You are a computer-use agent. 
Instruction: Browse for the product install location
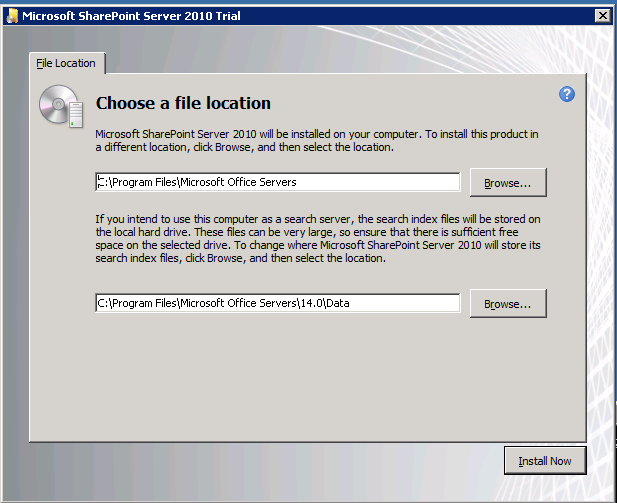click(x=508, y=183)
